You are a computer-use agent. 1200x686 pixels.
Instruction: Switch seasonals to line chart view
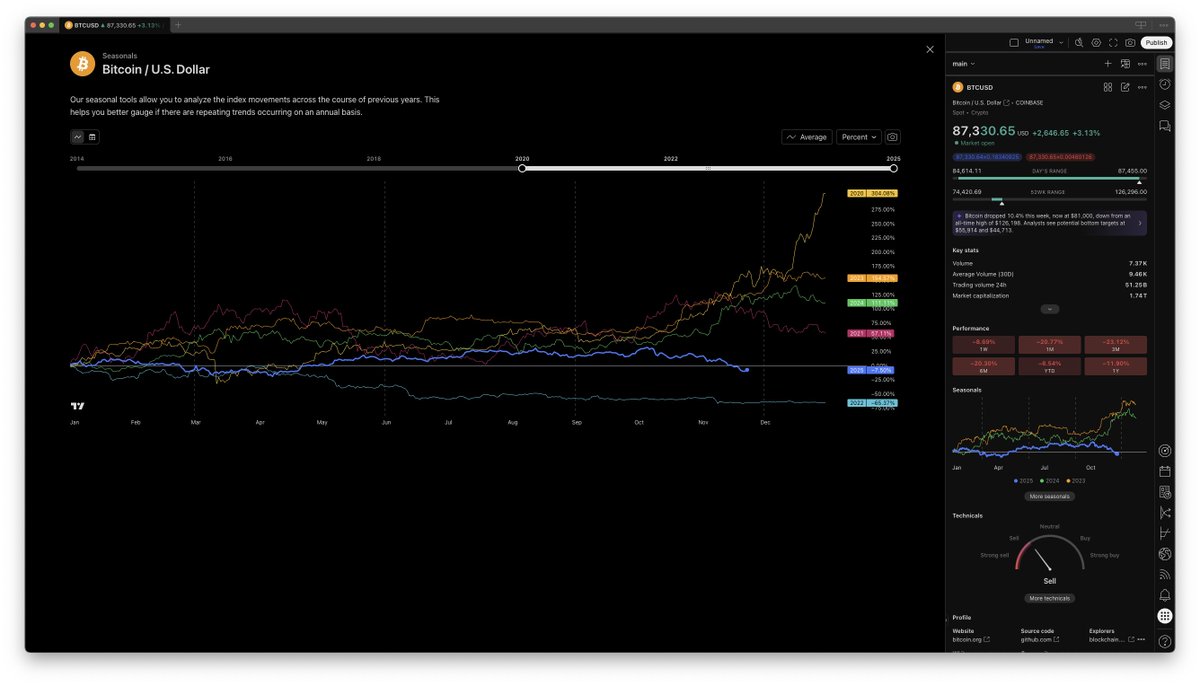(x=78, y=137)
